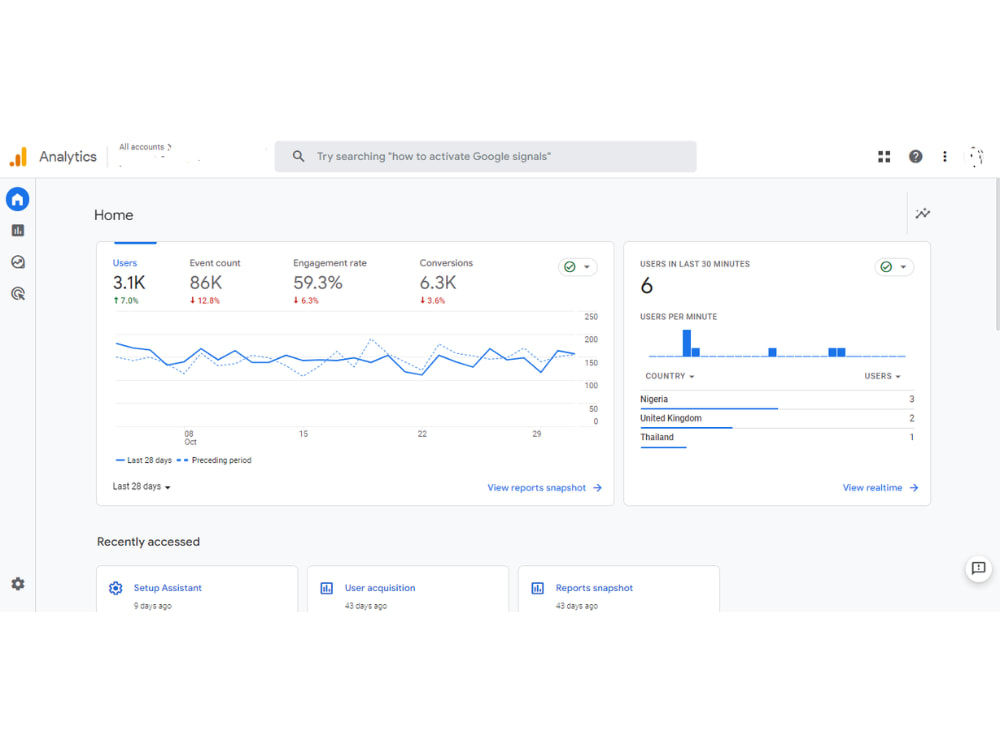
Task: Open the three-dot overflow menu at top right
Action: [944, 156]
